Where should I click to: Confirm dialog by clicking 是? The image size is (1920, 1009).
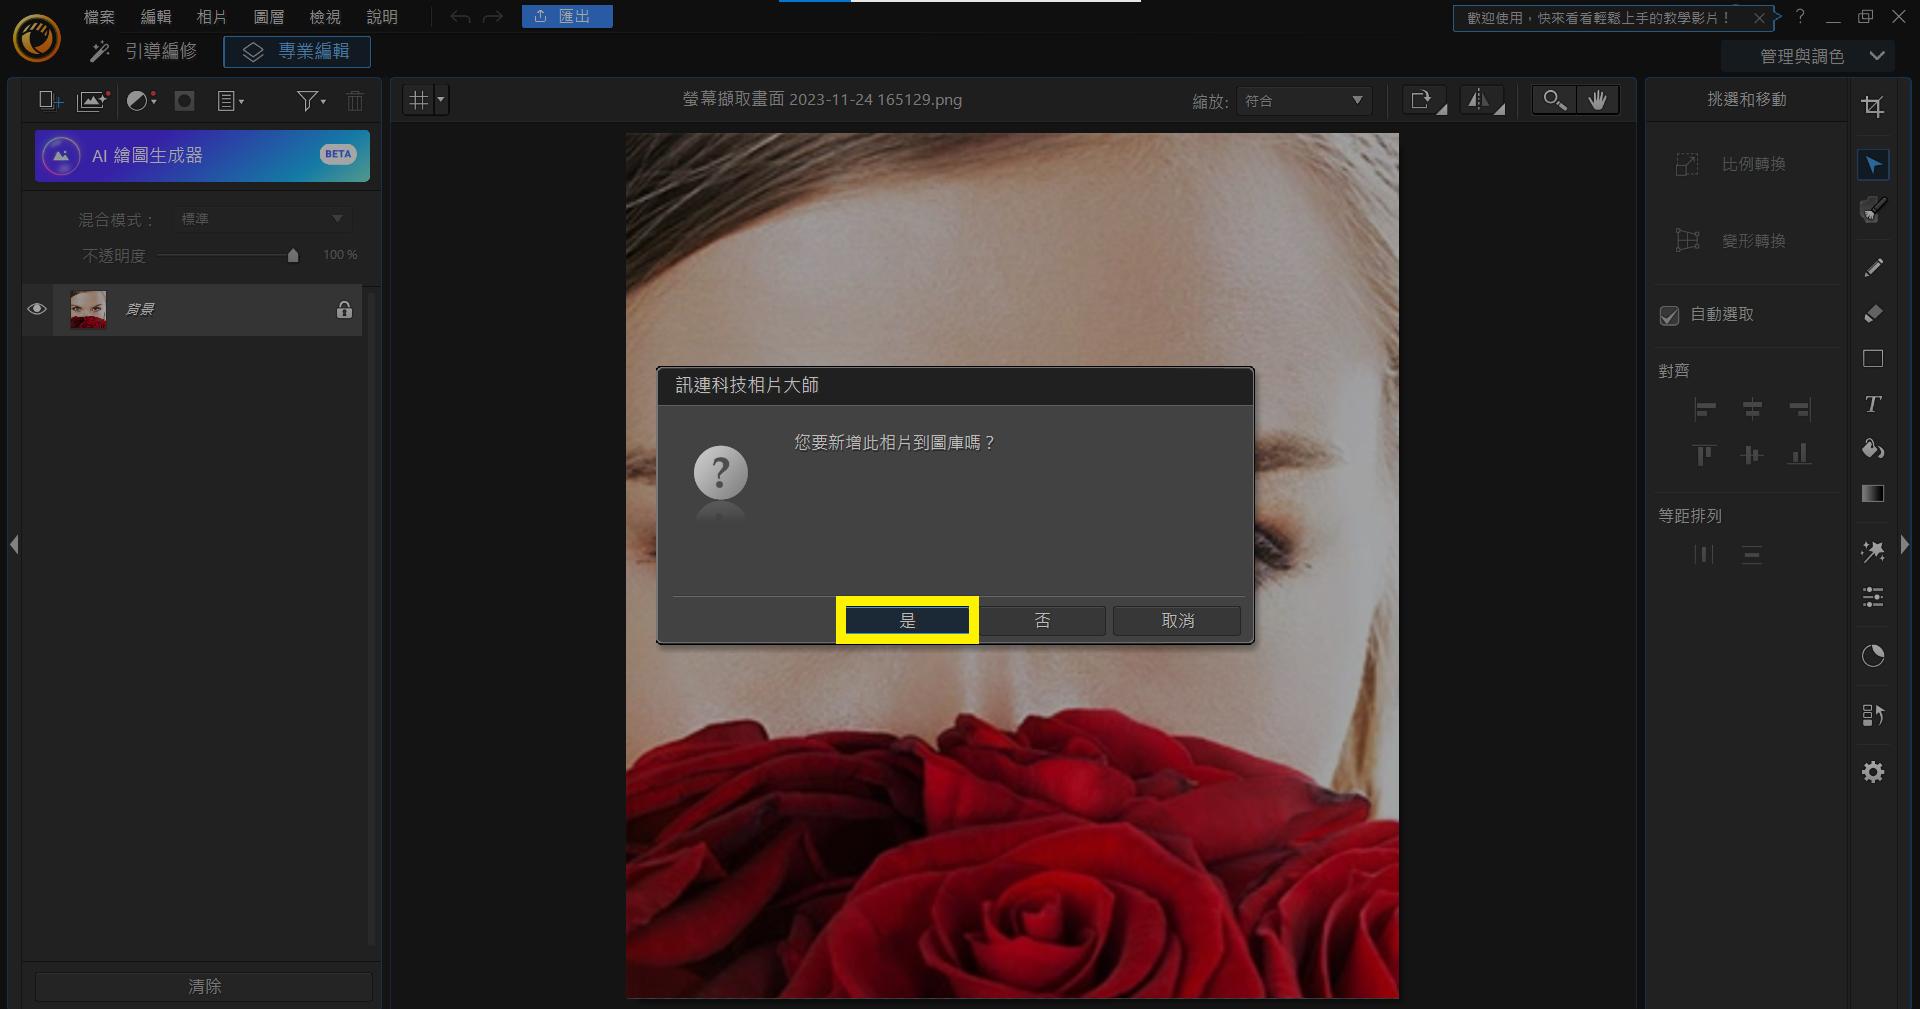(906, 620)
